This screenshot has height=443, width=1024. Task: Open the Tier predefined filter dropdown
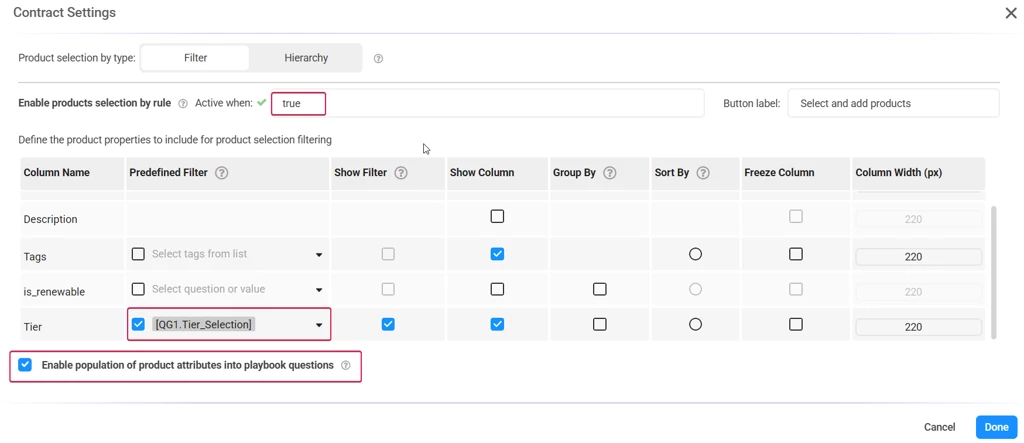click(319, 325)
